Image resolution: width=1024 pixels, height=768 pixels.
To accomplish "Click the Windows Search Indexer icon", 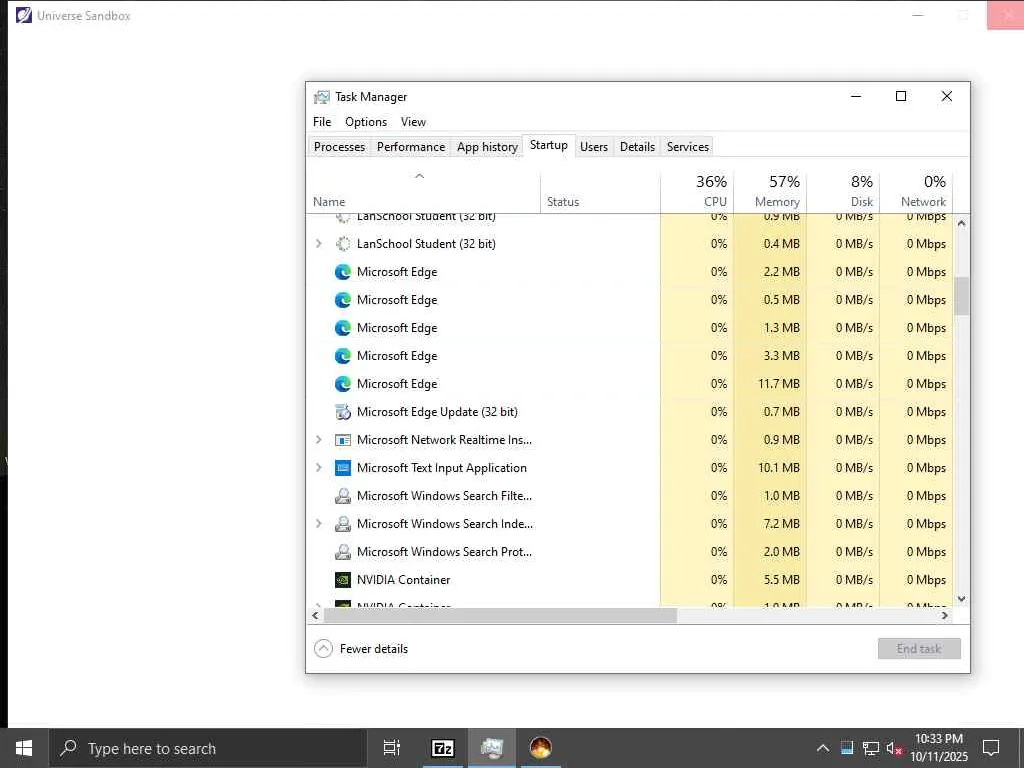I will click(343, 524).
